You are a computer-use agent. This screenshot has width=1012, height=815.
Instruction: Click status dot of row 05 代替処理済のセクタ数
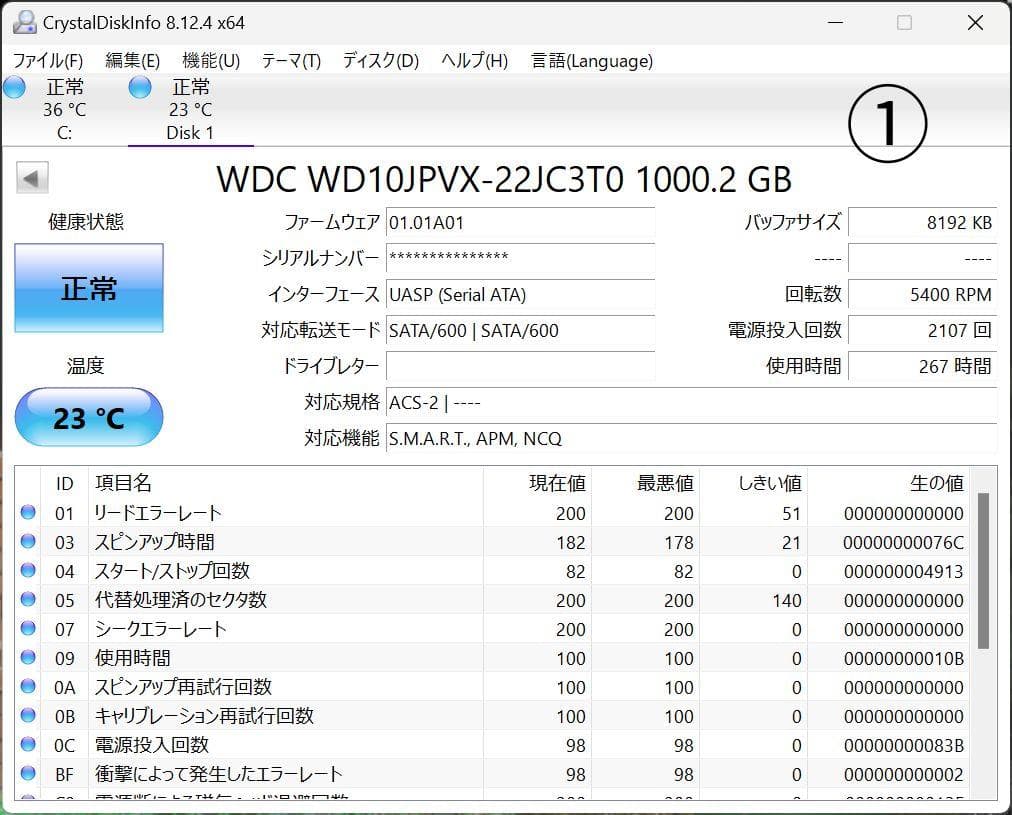28,599
